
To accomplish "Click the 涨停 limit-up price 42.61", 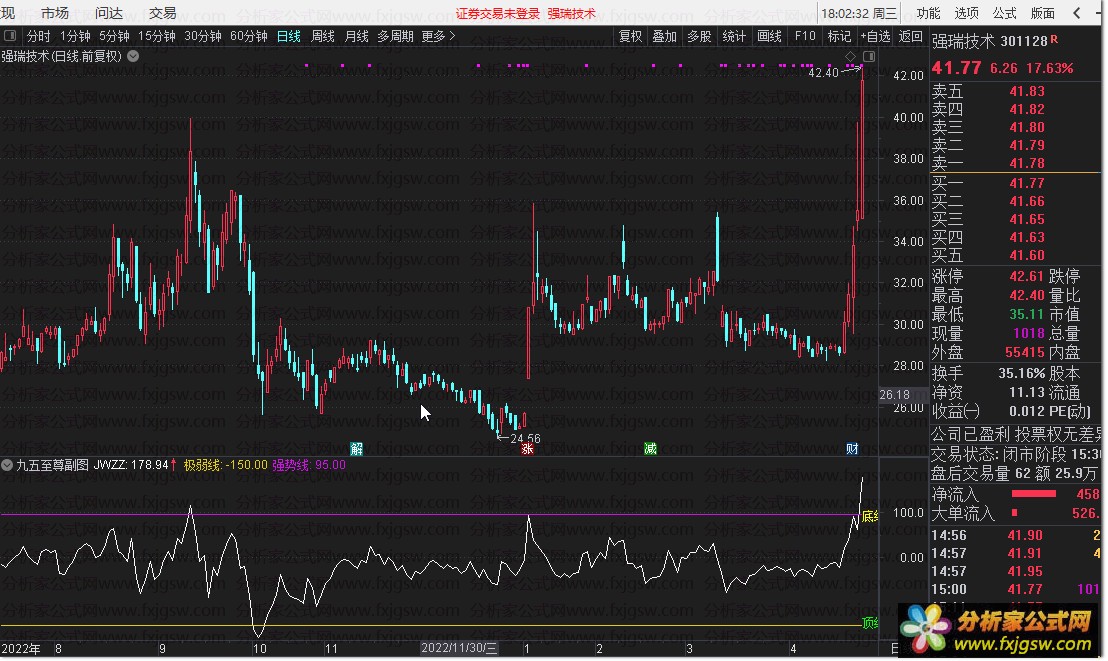I will (x=1027, y=276).
